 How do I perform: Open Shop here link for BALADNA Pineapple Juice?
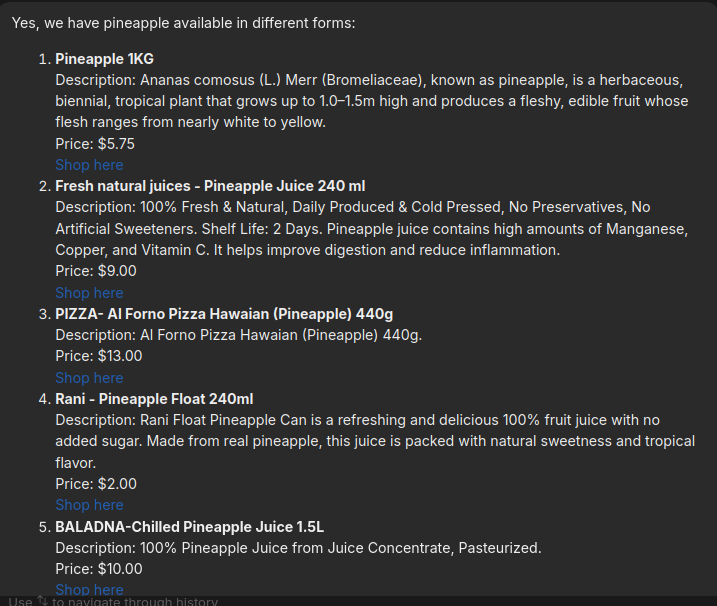coord(89,590)
